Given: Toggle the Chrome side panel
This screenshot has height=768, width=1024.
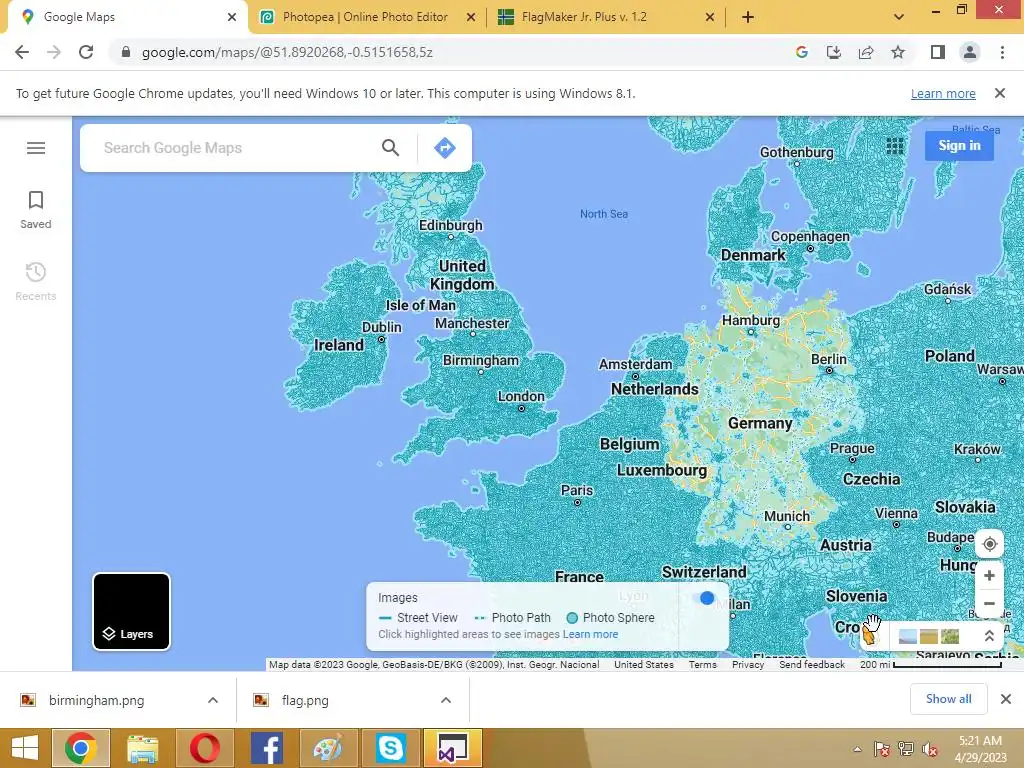Looking at the screenshot, I should pos(938,52).
